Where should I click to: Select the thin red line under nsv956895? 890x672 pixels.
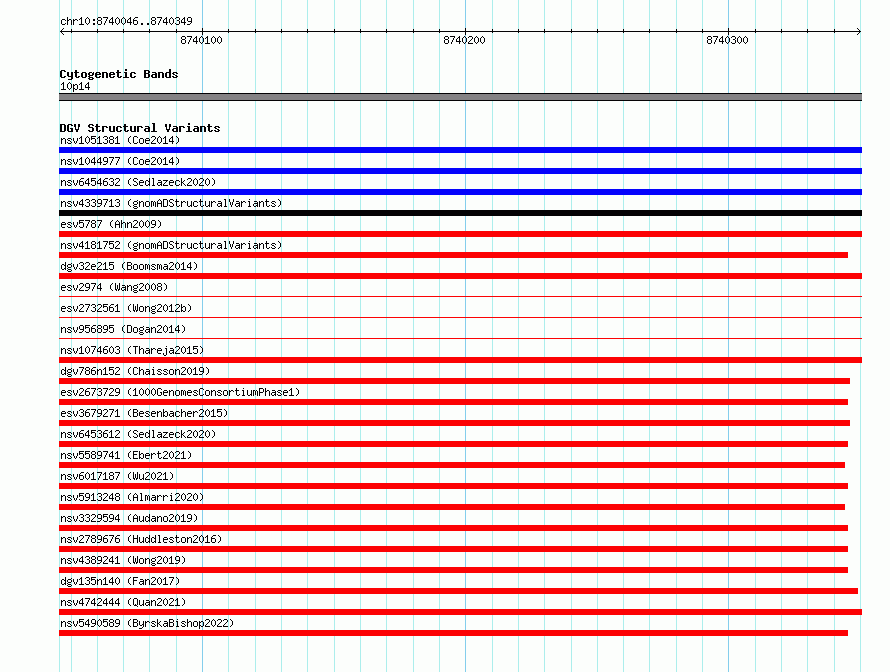coord(460,338)
